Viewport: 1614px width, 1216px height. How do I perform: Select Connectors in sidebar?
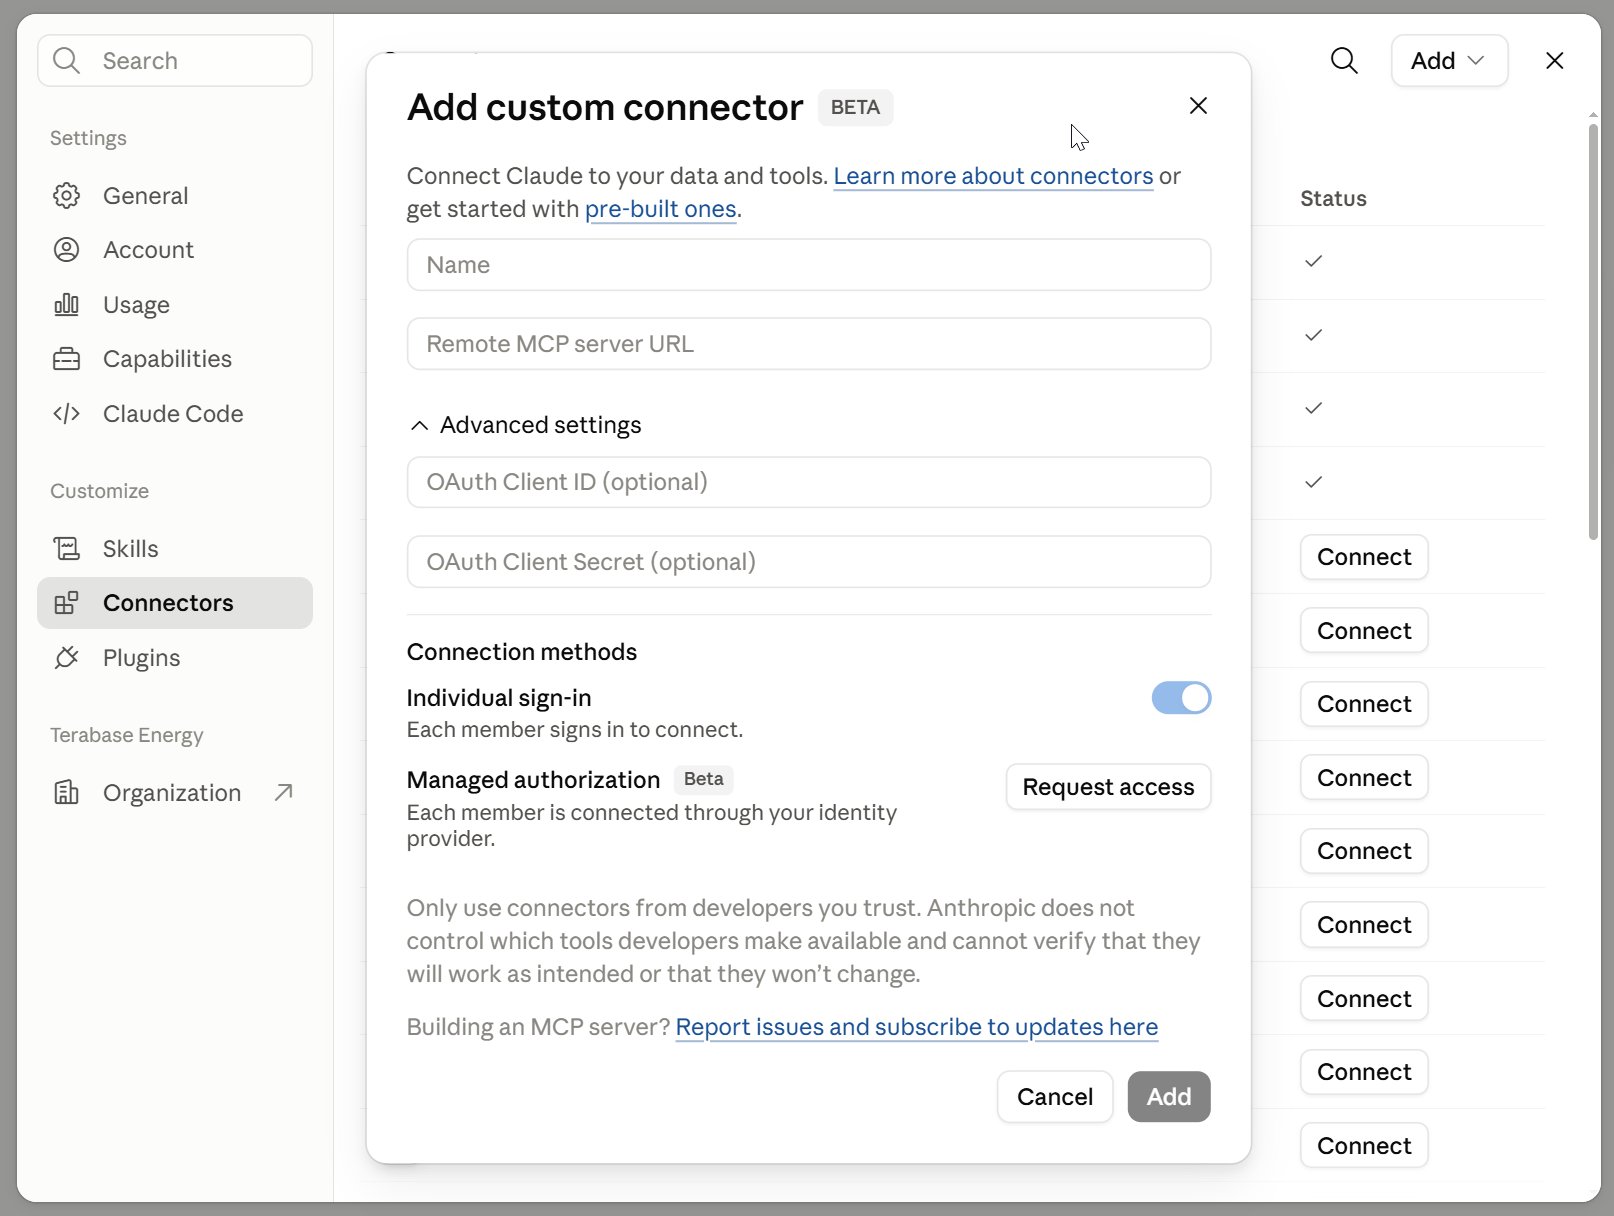pyautogui.click(x=175, y=603)
